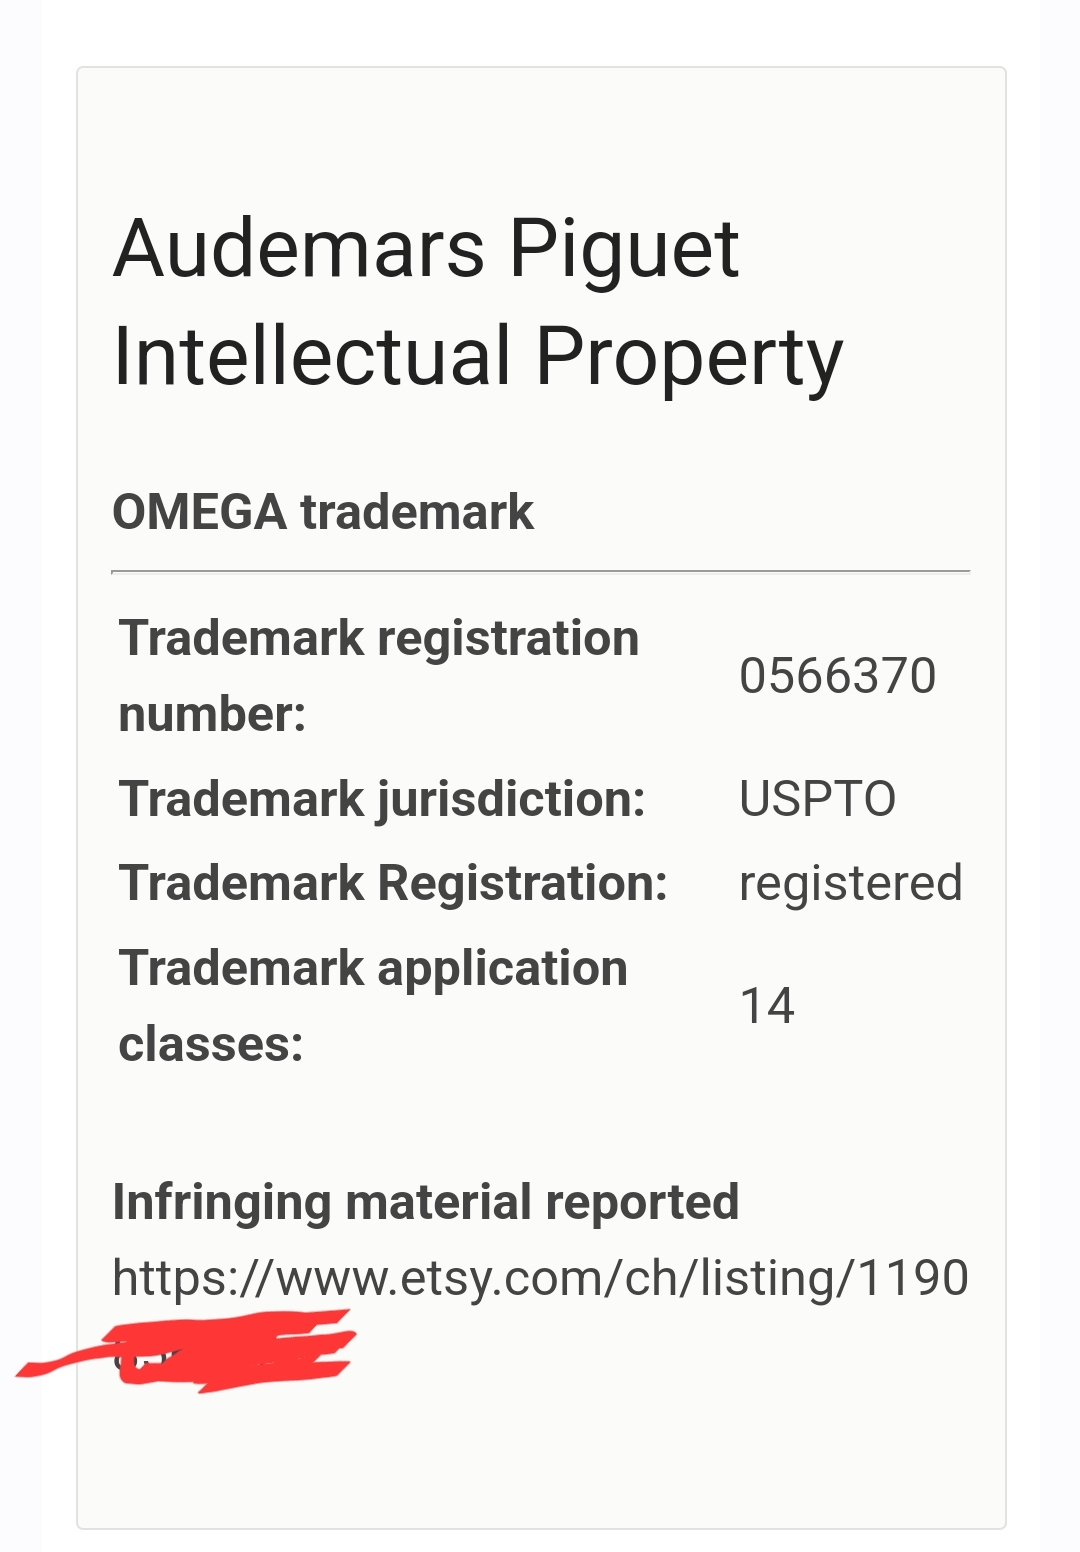Click the 'Trademark Registration:' status label
The image size is (1080, 1552).
pyautogui.click(x=393, y=883)
